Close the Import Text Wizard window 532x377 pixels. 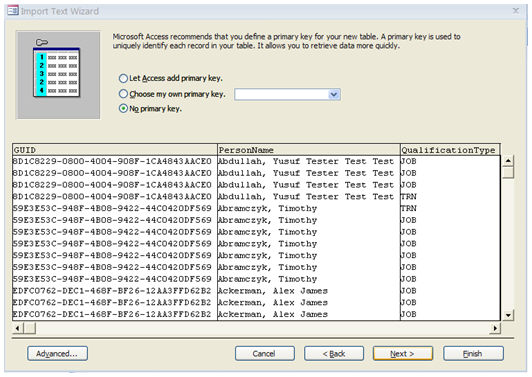[516, 11]
